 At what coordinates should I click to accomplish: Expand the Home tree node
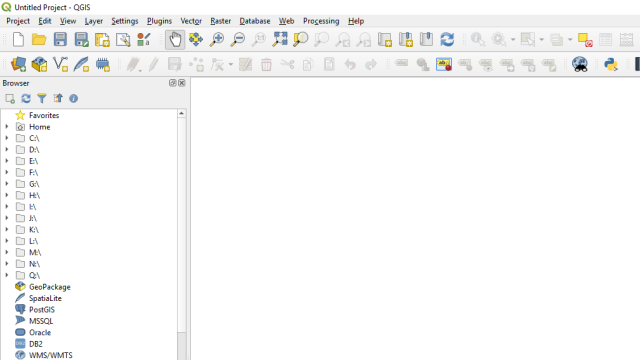coord(7,127)
